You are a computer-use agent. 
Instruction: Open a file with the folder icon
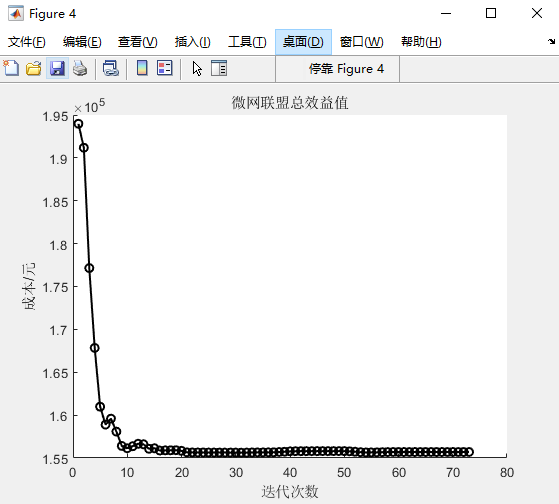point(34,68)
